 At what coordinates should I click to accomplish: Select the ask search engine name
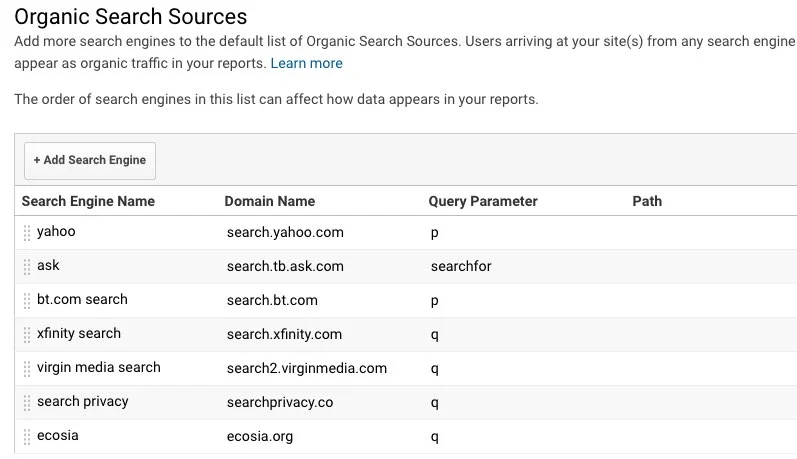click(48, 265)
